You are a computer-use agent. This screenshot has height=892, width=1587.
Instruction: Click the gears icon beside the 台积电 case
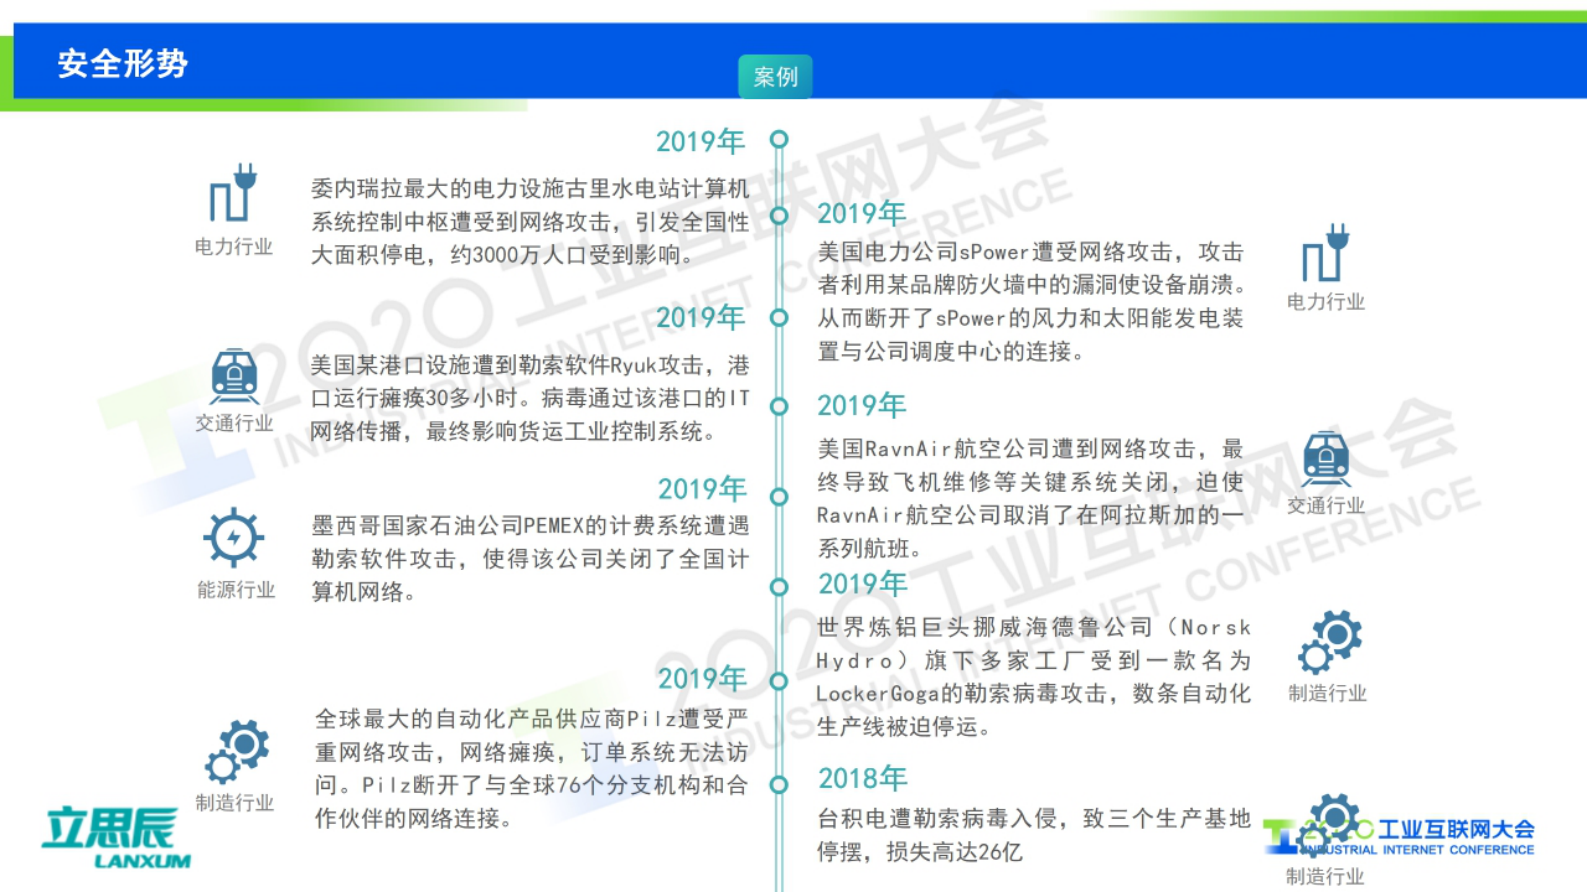pos(1330,825)
